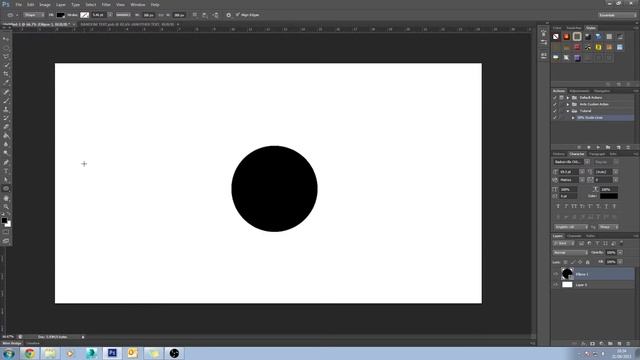The width and height of the screenshot is (640, 360).
Task: Collapse the Tutorial action set
Action: tap(568, 111)
